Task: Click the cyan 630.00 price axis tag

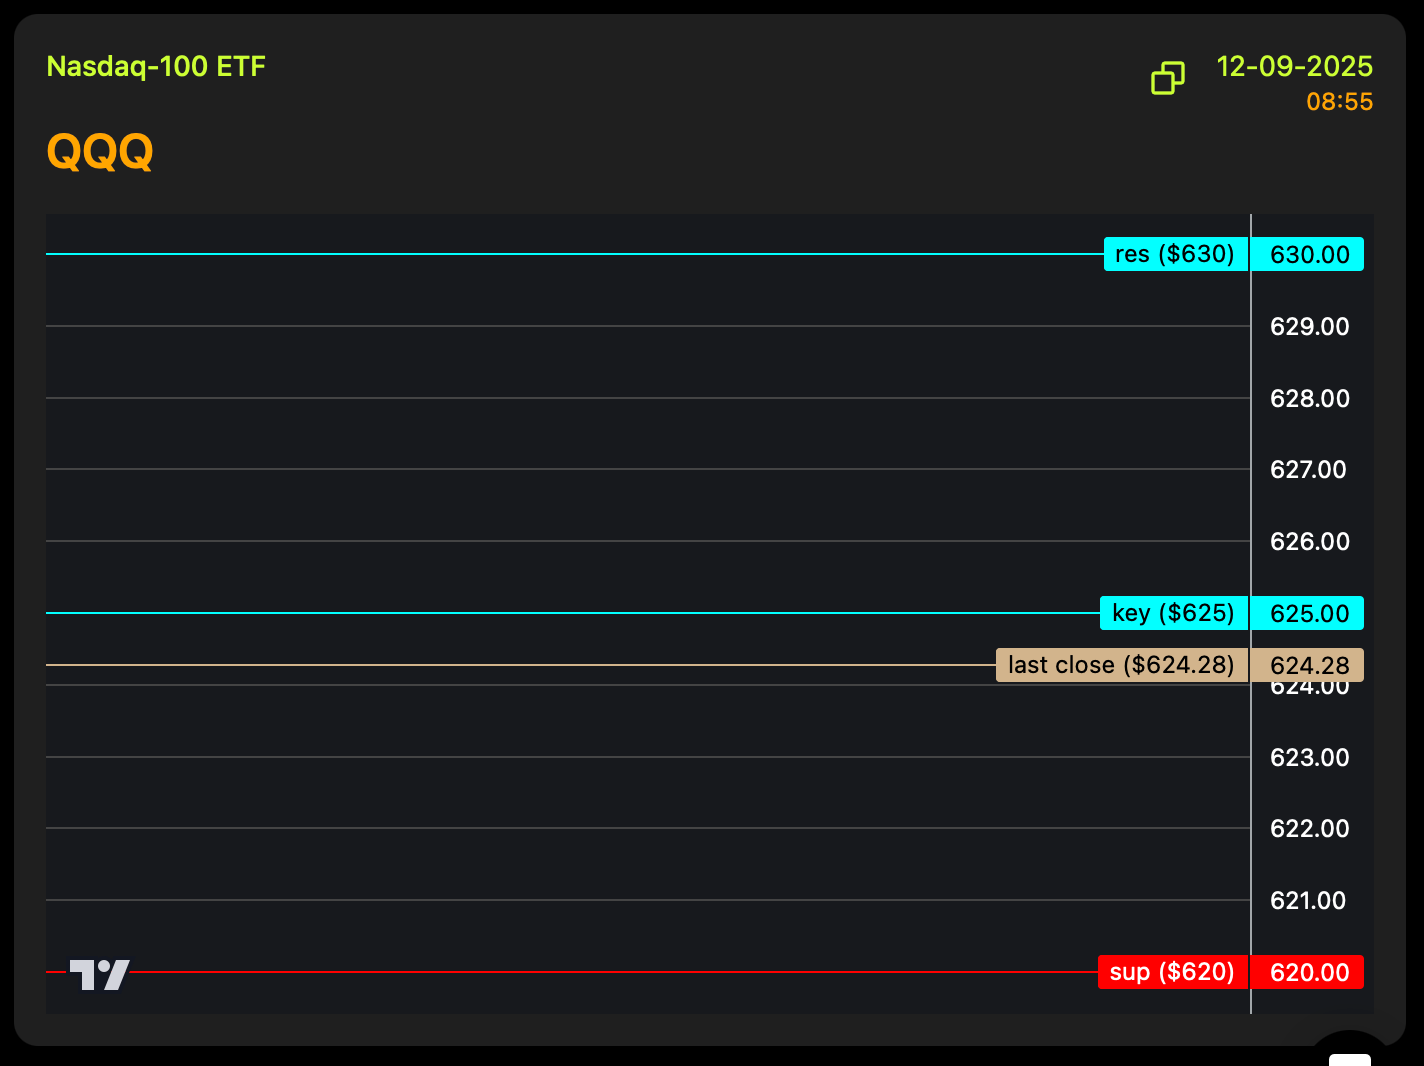Action: [x=1309, y=255]
